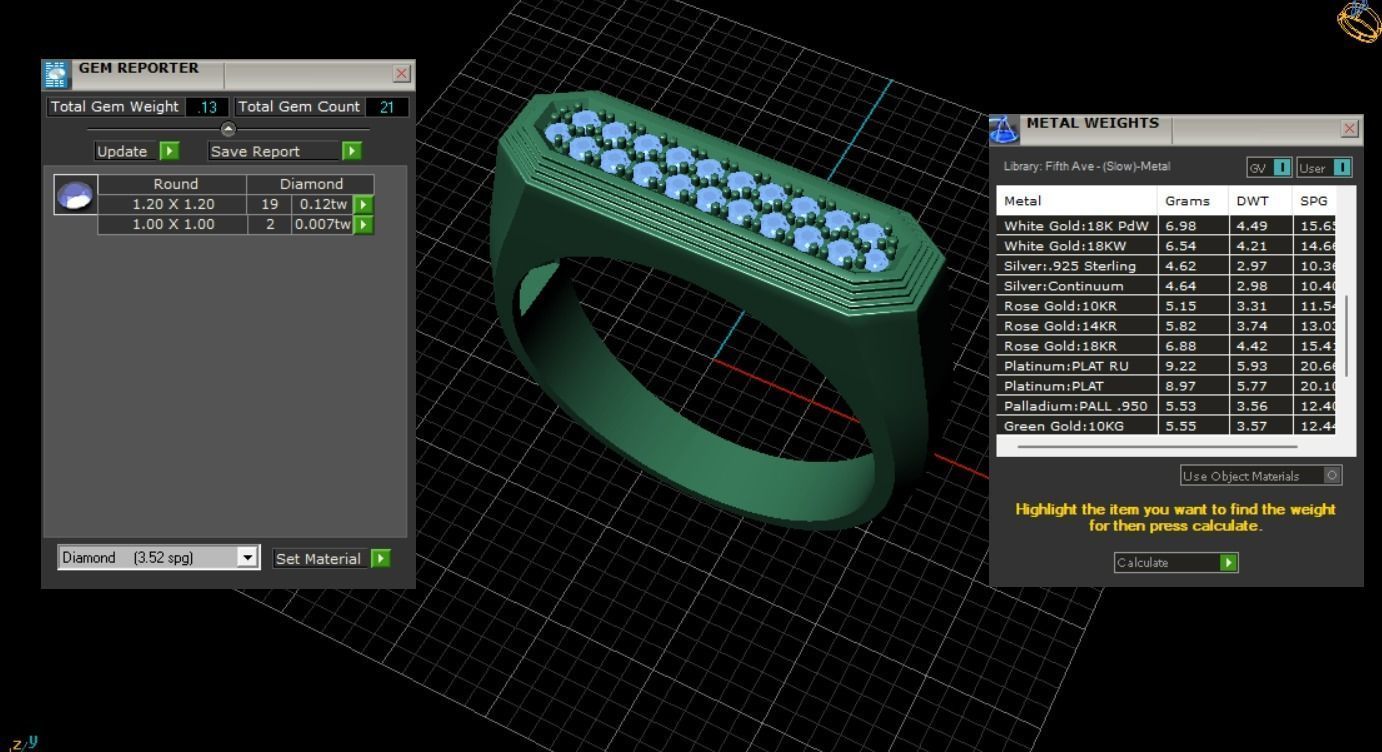Select Green Gold:10KG row
This screenshot has width=1382, height=752.
[x=1166, y=425]
